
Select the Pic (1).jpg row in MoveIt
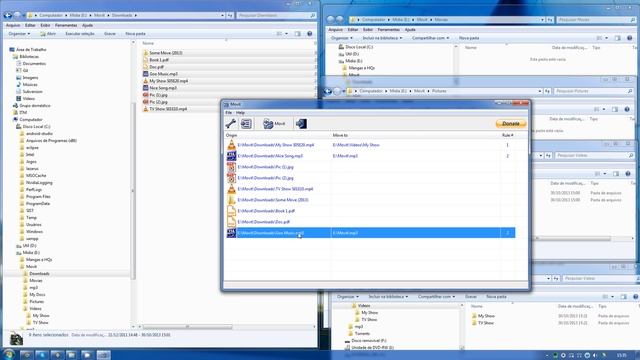click(370, 167)
